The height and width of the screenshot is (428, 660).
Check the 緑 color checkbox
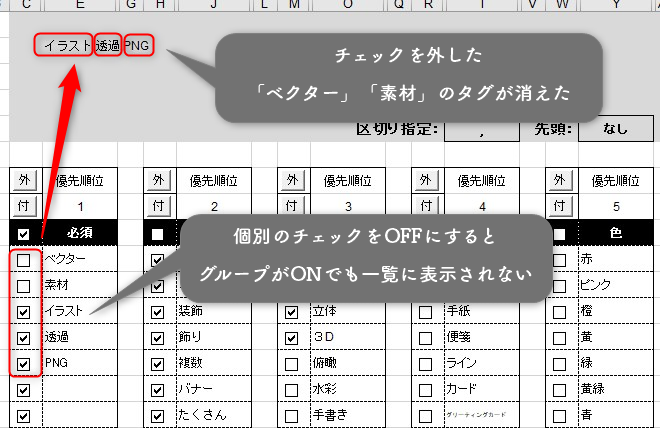pyautogui.click(x=559, y=364)
